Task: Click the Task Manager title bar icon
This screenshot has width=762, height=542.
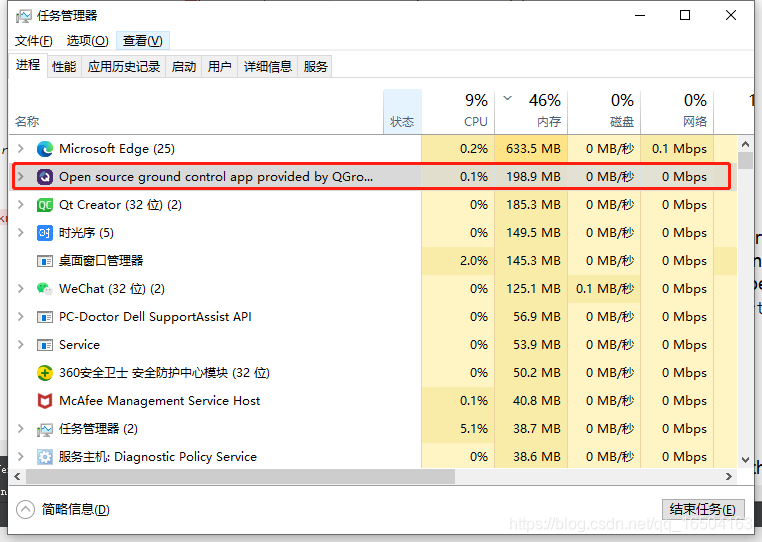Action: pyautogui.click(x=23, y=16)
